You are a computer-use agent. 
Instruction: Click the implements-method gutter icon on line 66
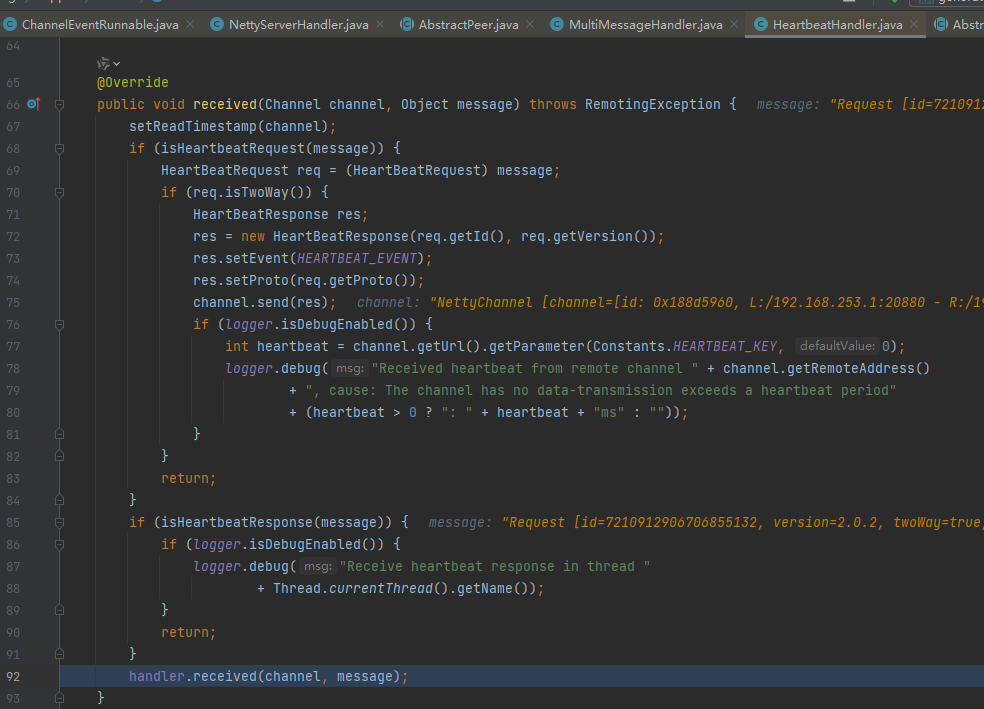point(34,104)
